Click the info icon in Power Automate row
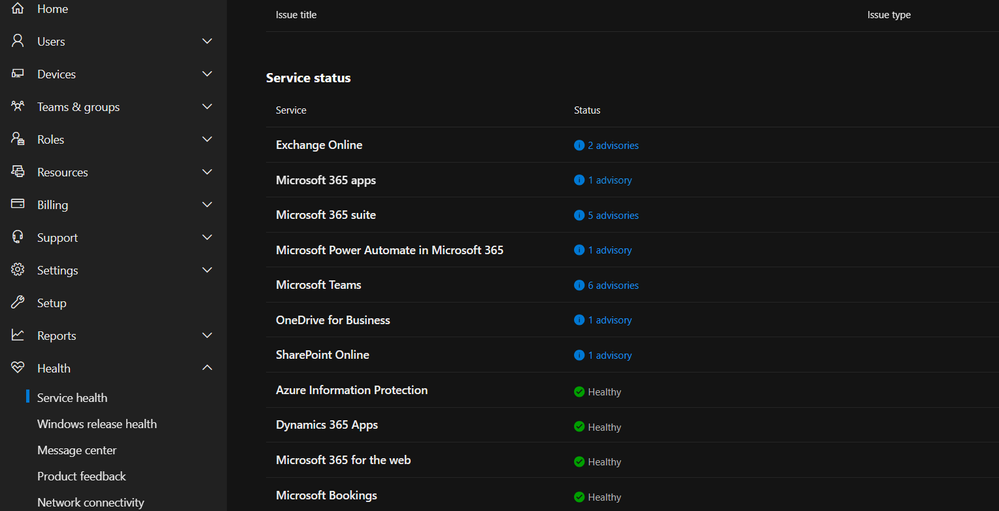The width and height of the screenshot is (999, 511). pyautogui.click(x=579, y=250)
